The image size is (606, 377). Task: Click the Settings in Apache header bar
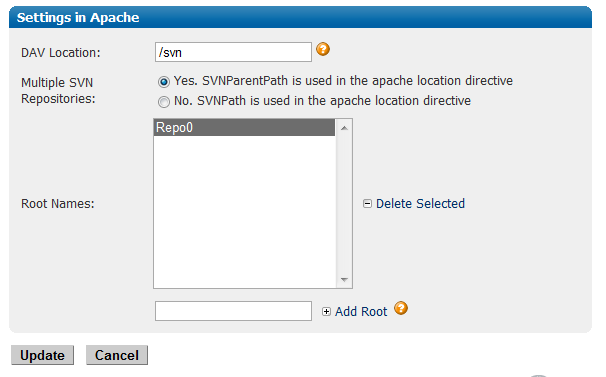click(300, 17)
